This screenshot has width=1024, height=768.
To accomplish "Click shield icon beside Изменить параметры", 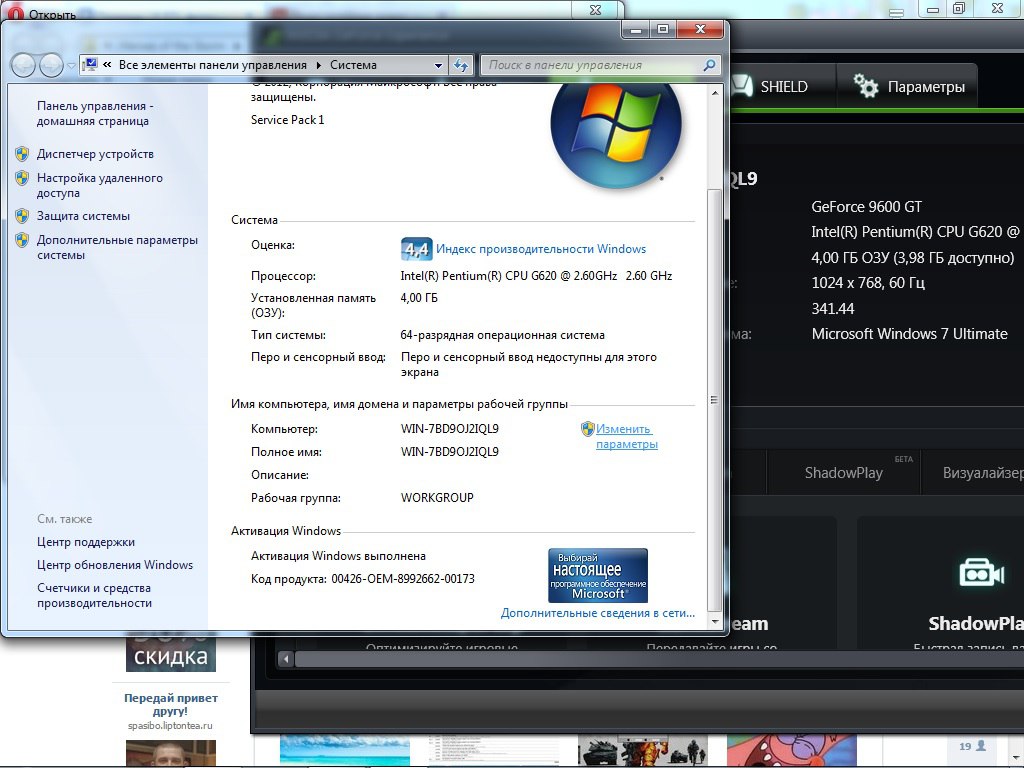I will coord(587,429).
